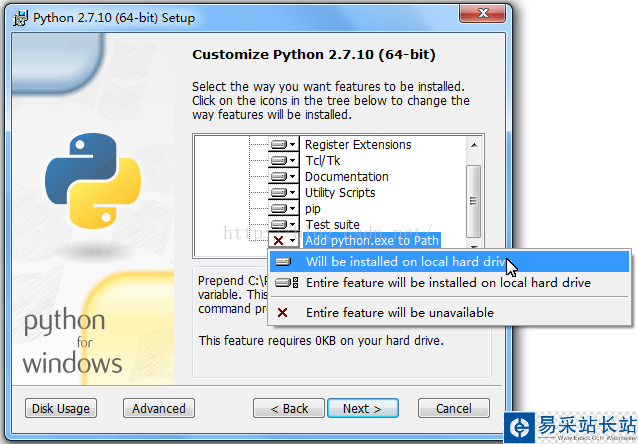The image size is (638, 444).
Task: Click the Test suite drive icon
Action: 279,225
